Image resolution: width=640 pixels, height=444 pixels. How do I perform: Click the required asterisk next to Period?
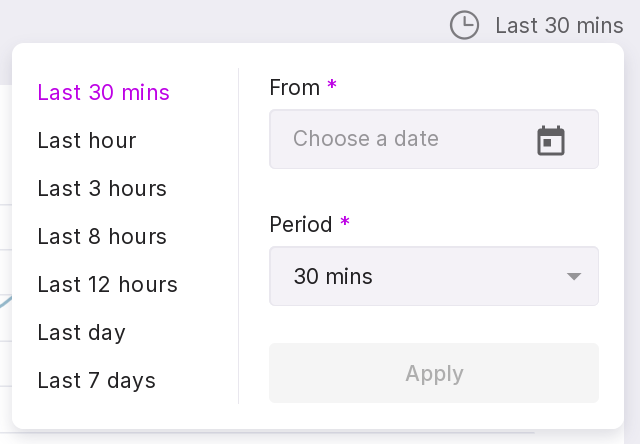(345, 223)
